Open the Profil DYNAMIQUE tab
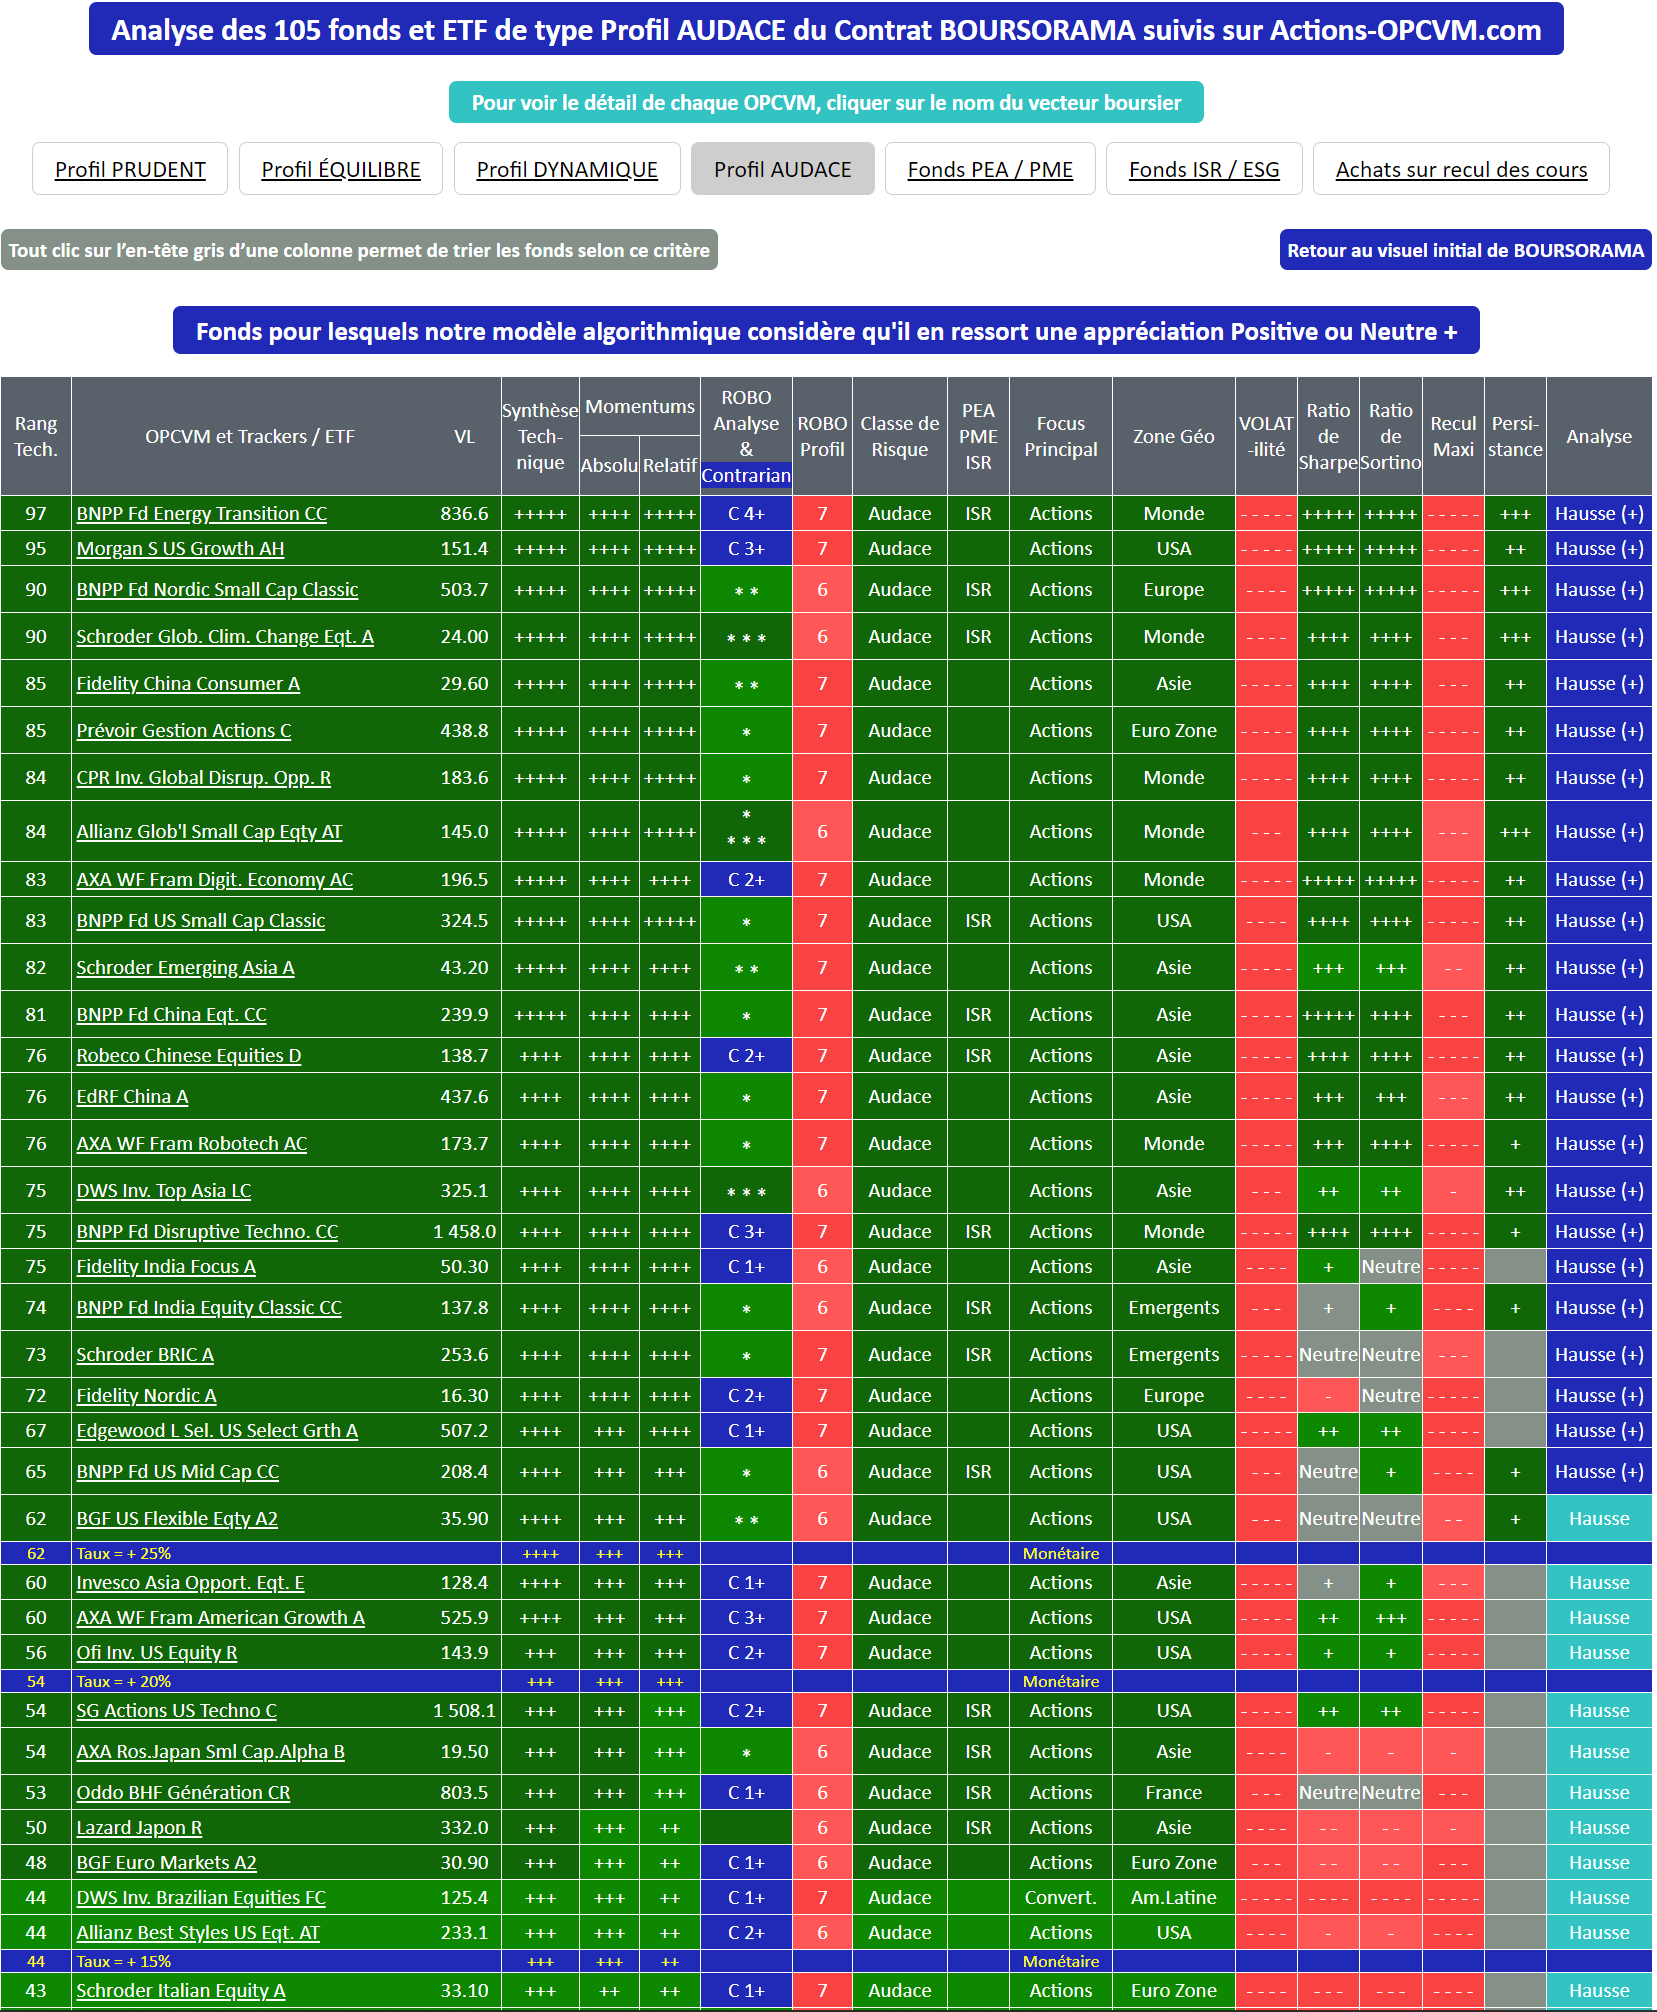The width and height of the screenshot is (1657, 2012). pos(567,169)
